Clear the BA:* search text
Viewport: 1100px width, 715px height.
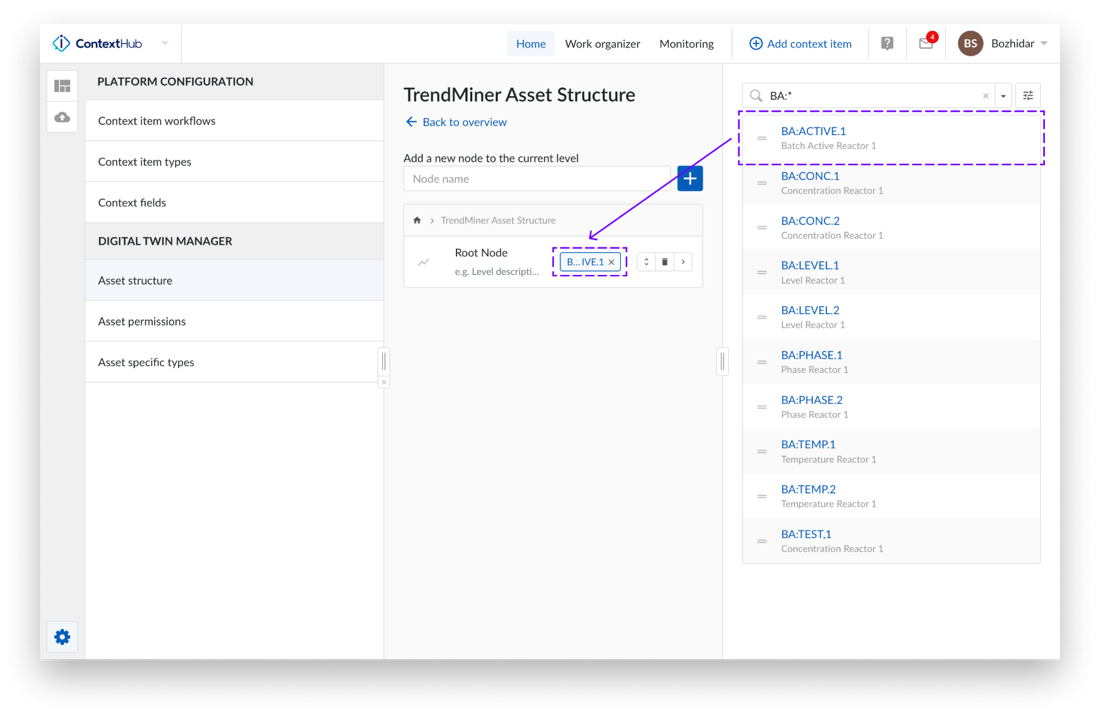985,96
